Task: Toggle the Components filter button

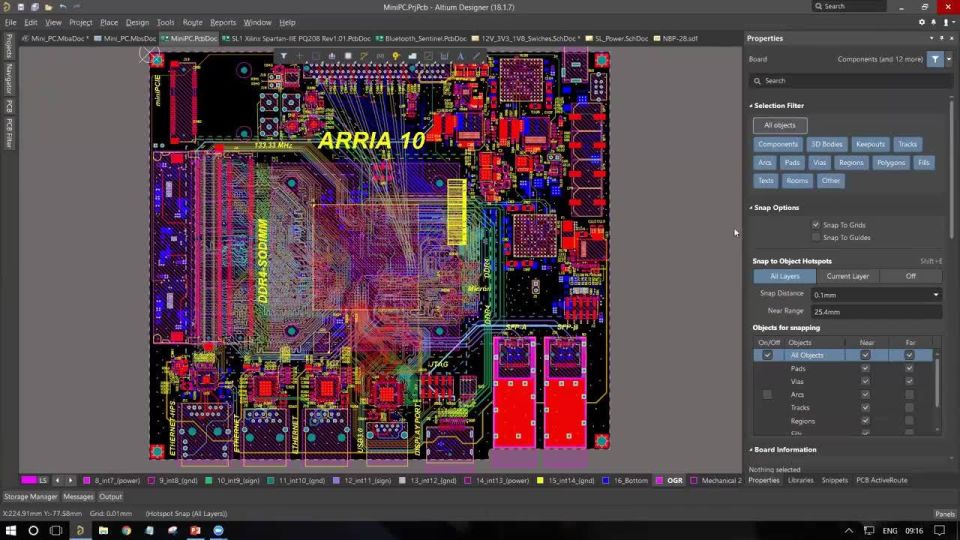Action: click(778, 144)
